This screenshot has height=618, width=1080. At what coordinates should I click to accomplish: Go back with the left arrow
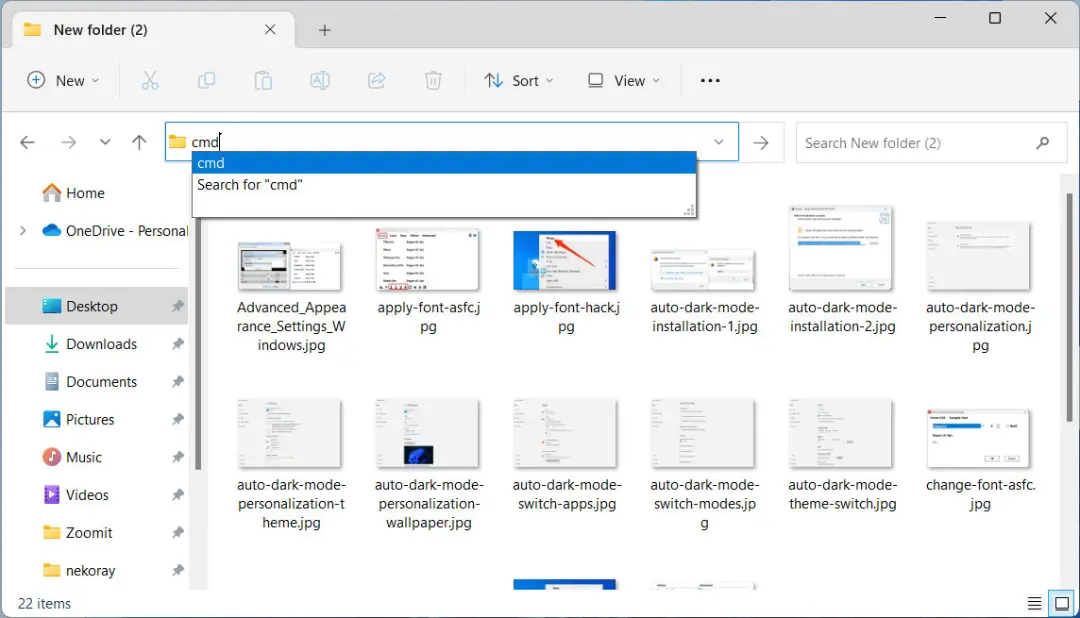point(28,143)
